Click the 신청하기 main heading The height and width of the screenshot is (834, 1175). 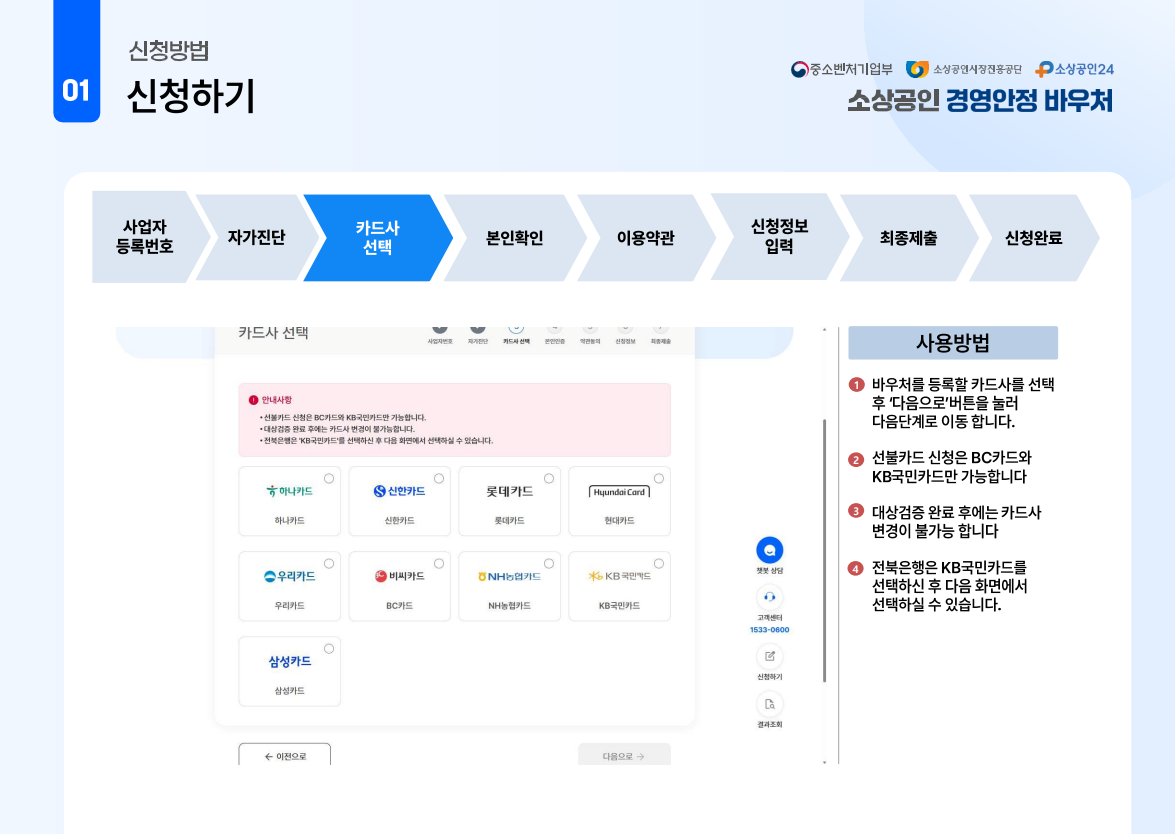point(191,96)
